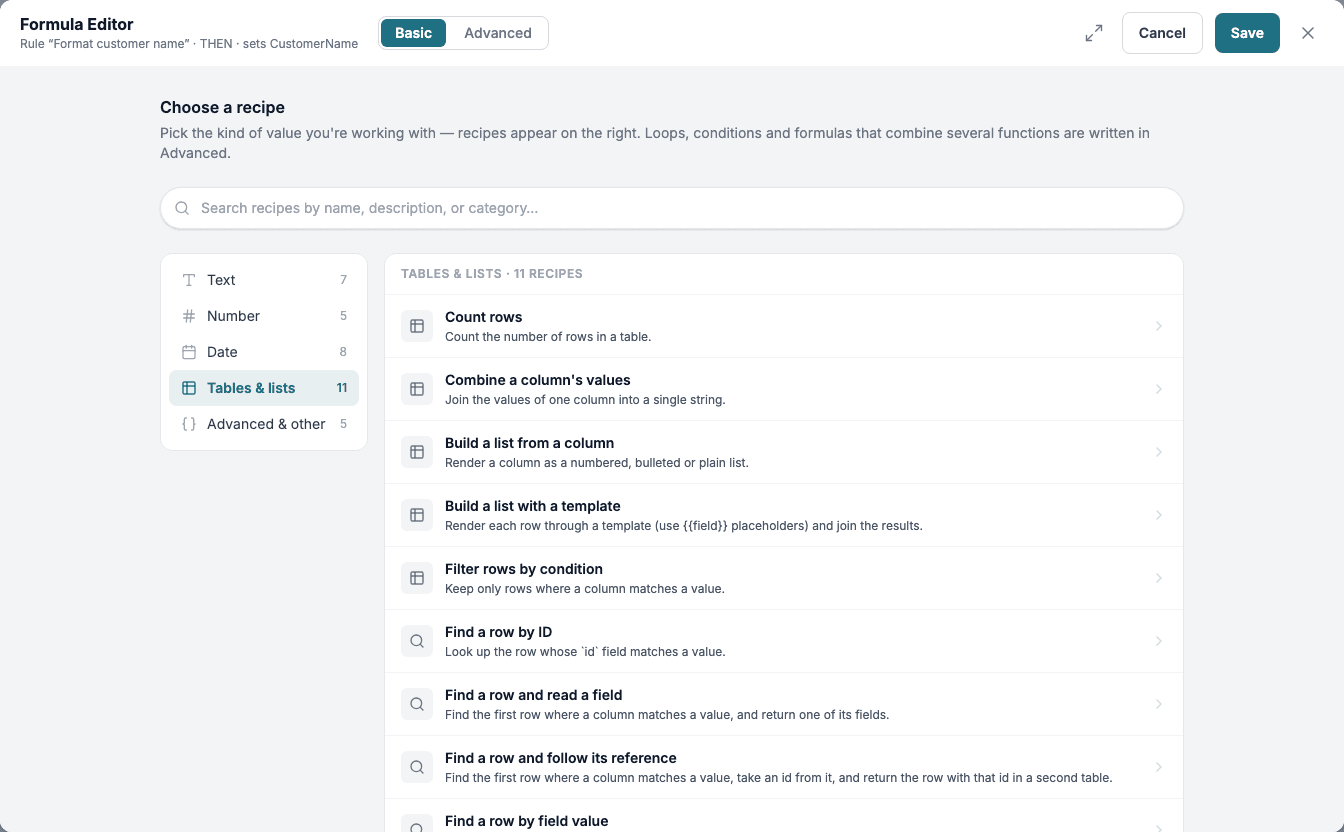Click the search icon beside Find a row and read a field

(x=417, y=704)
